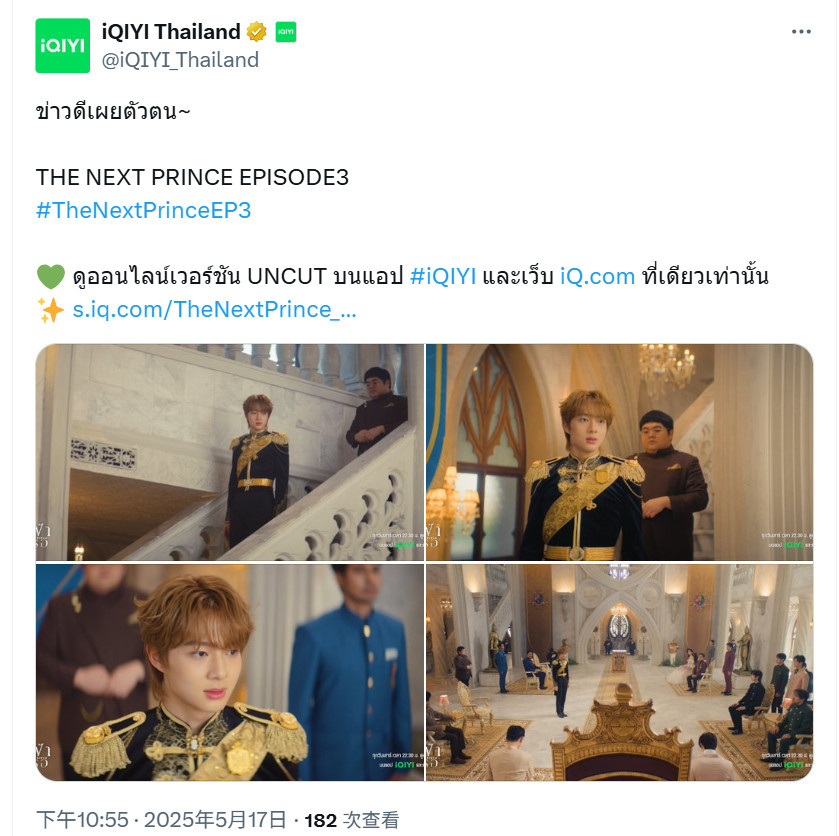The image size is (839, 836).
Task: Click the @iQIYI_Thailand handle
Action: [x=180, y=60]
